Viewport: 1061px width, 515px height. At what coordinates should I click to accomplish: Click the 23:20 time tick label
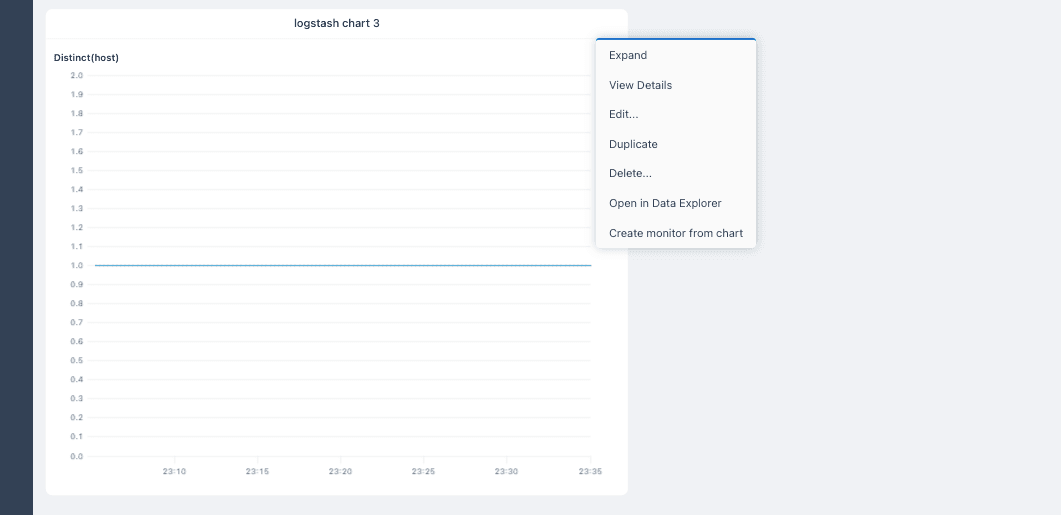coord(340,471)
